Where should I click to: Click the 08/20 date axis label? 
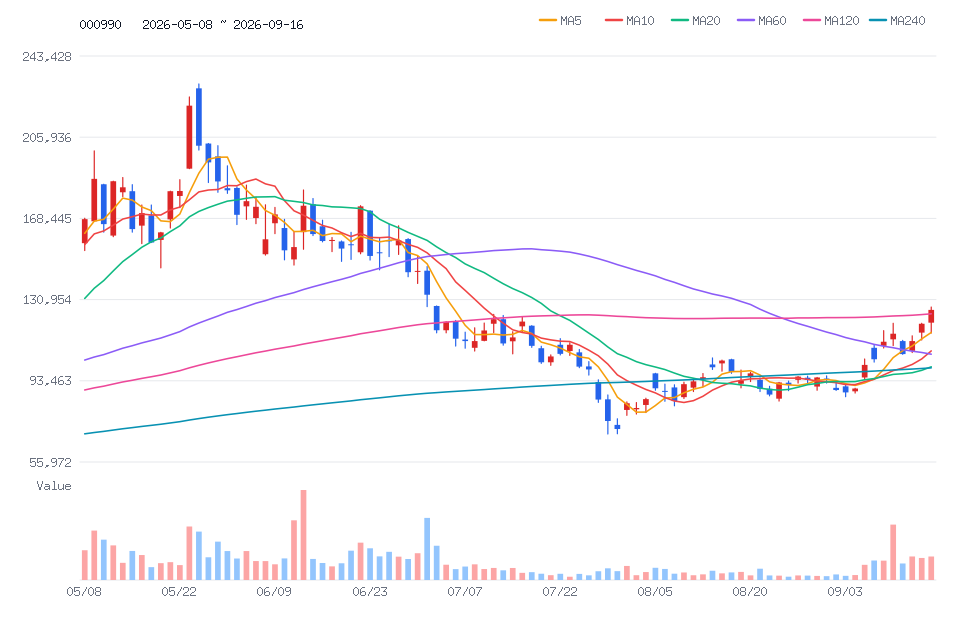[x=750, y=592]
